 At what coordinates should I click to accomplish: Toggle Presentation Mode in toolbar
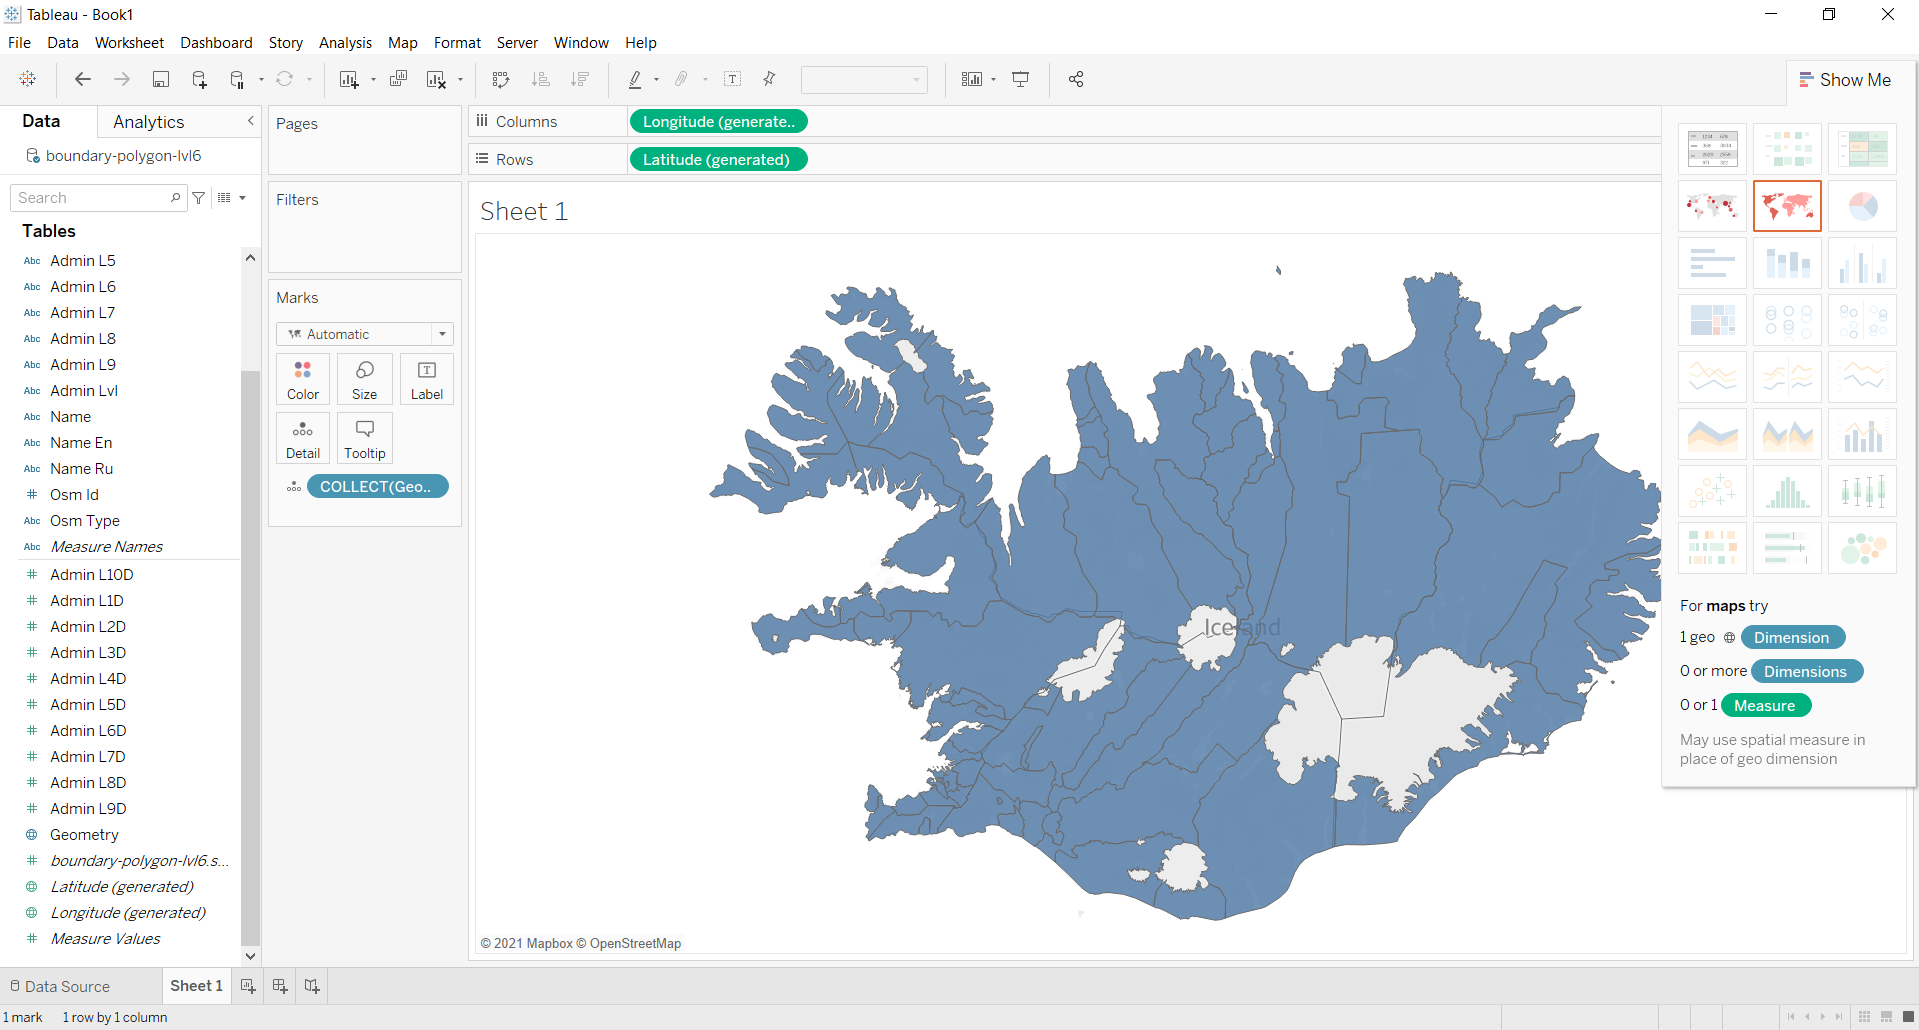coord(1021,80)
